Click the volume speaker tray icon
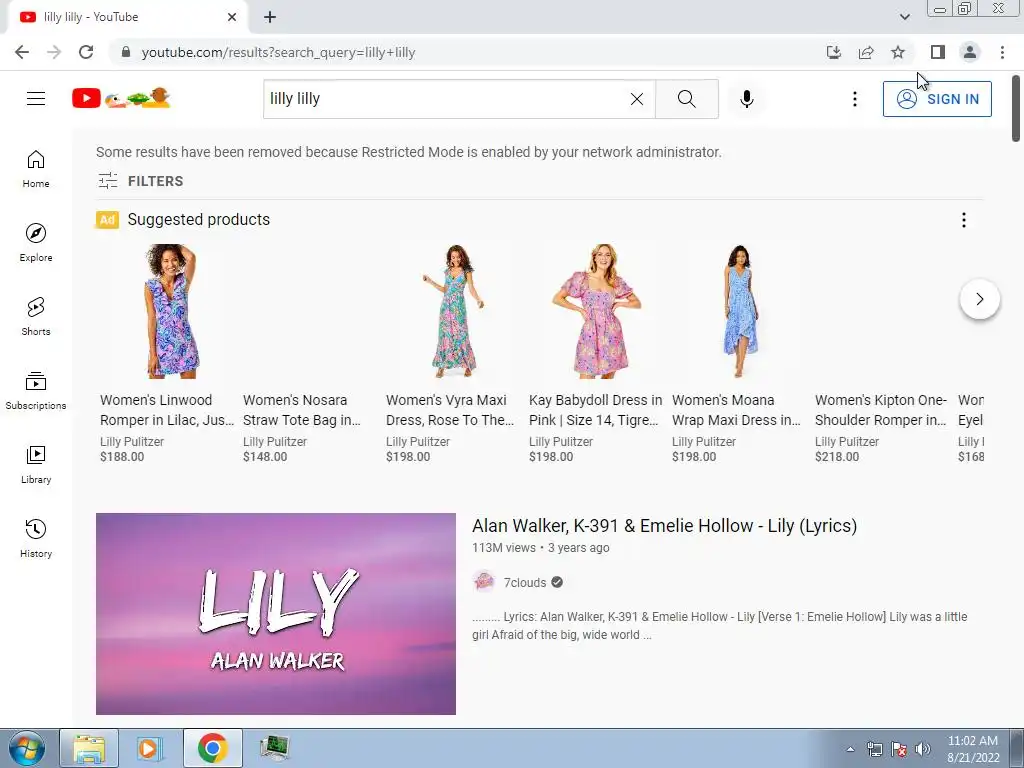 pos(923,749)
